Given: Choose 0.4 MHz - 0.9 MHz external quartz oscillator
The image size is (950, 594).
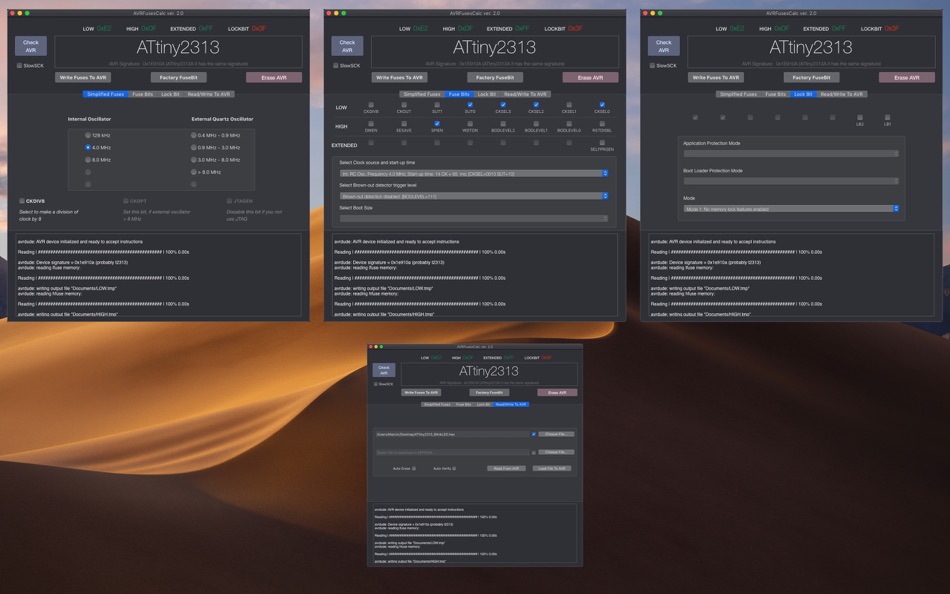Looking at the screenshot, I should [194, 135].
